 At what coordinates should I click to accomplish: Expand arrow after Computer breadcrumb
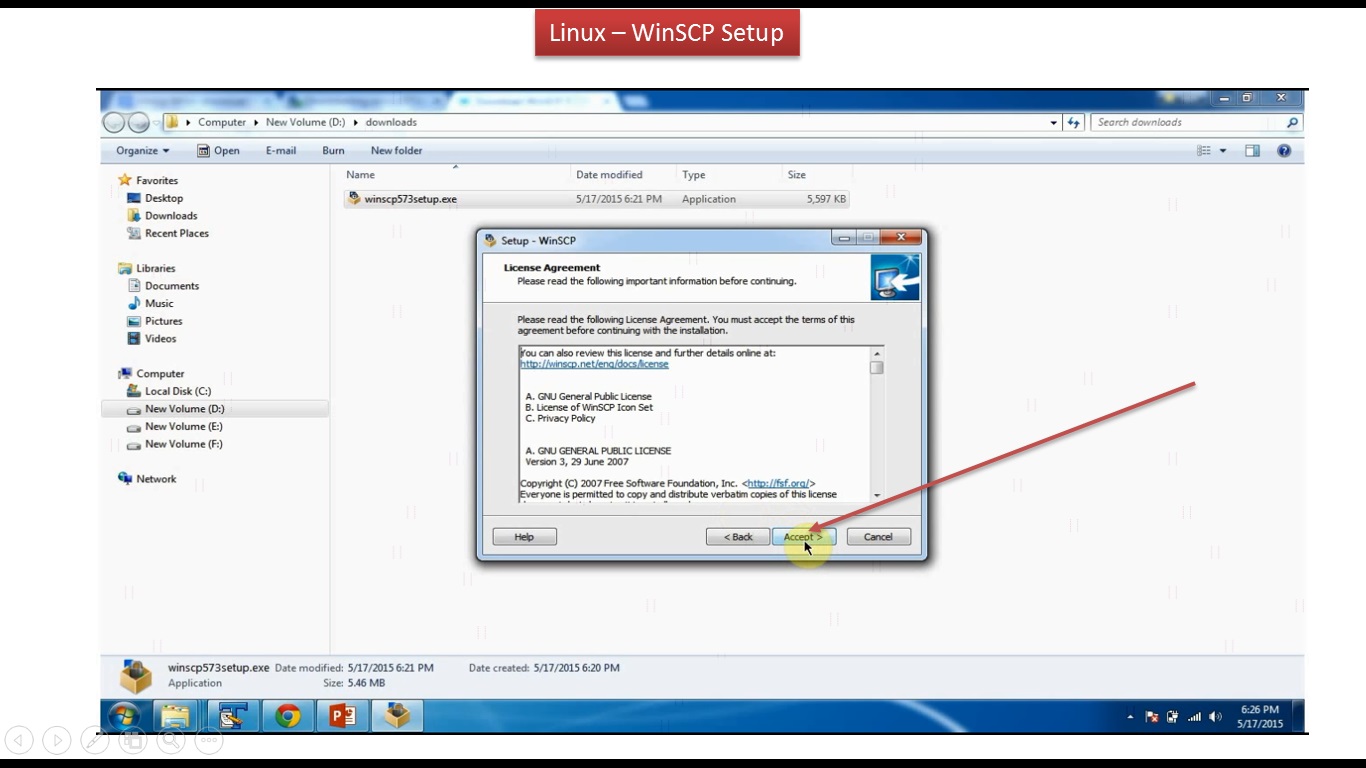[x=256, y=122]
